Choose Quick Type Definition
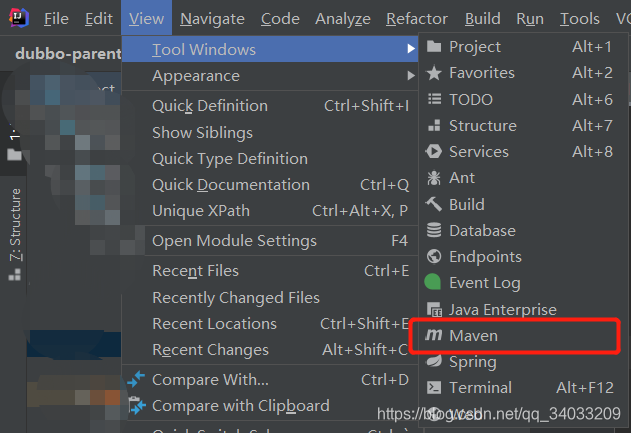 [270, 159]
